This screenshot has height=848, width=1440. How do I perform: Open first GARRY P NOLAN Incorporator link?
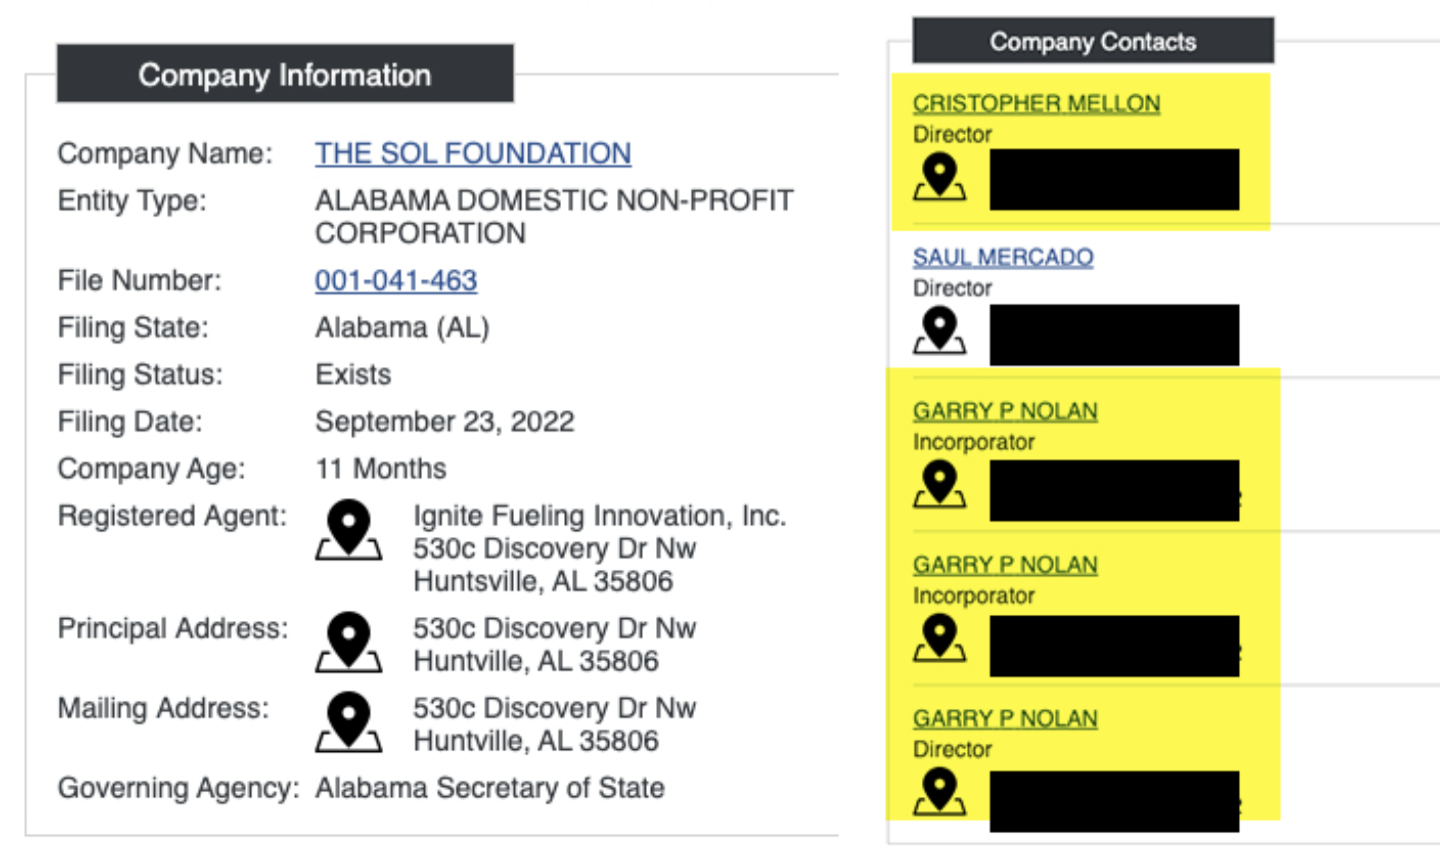pyautogui.click(x=1005, y=411)
